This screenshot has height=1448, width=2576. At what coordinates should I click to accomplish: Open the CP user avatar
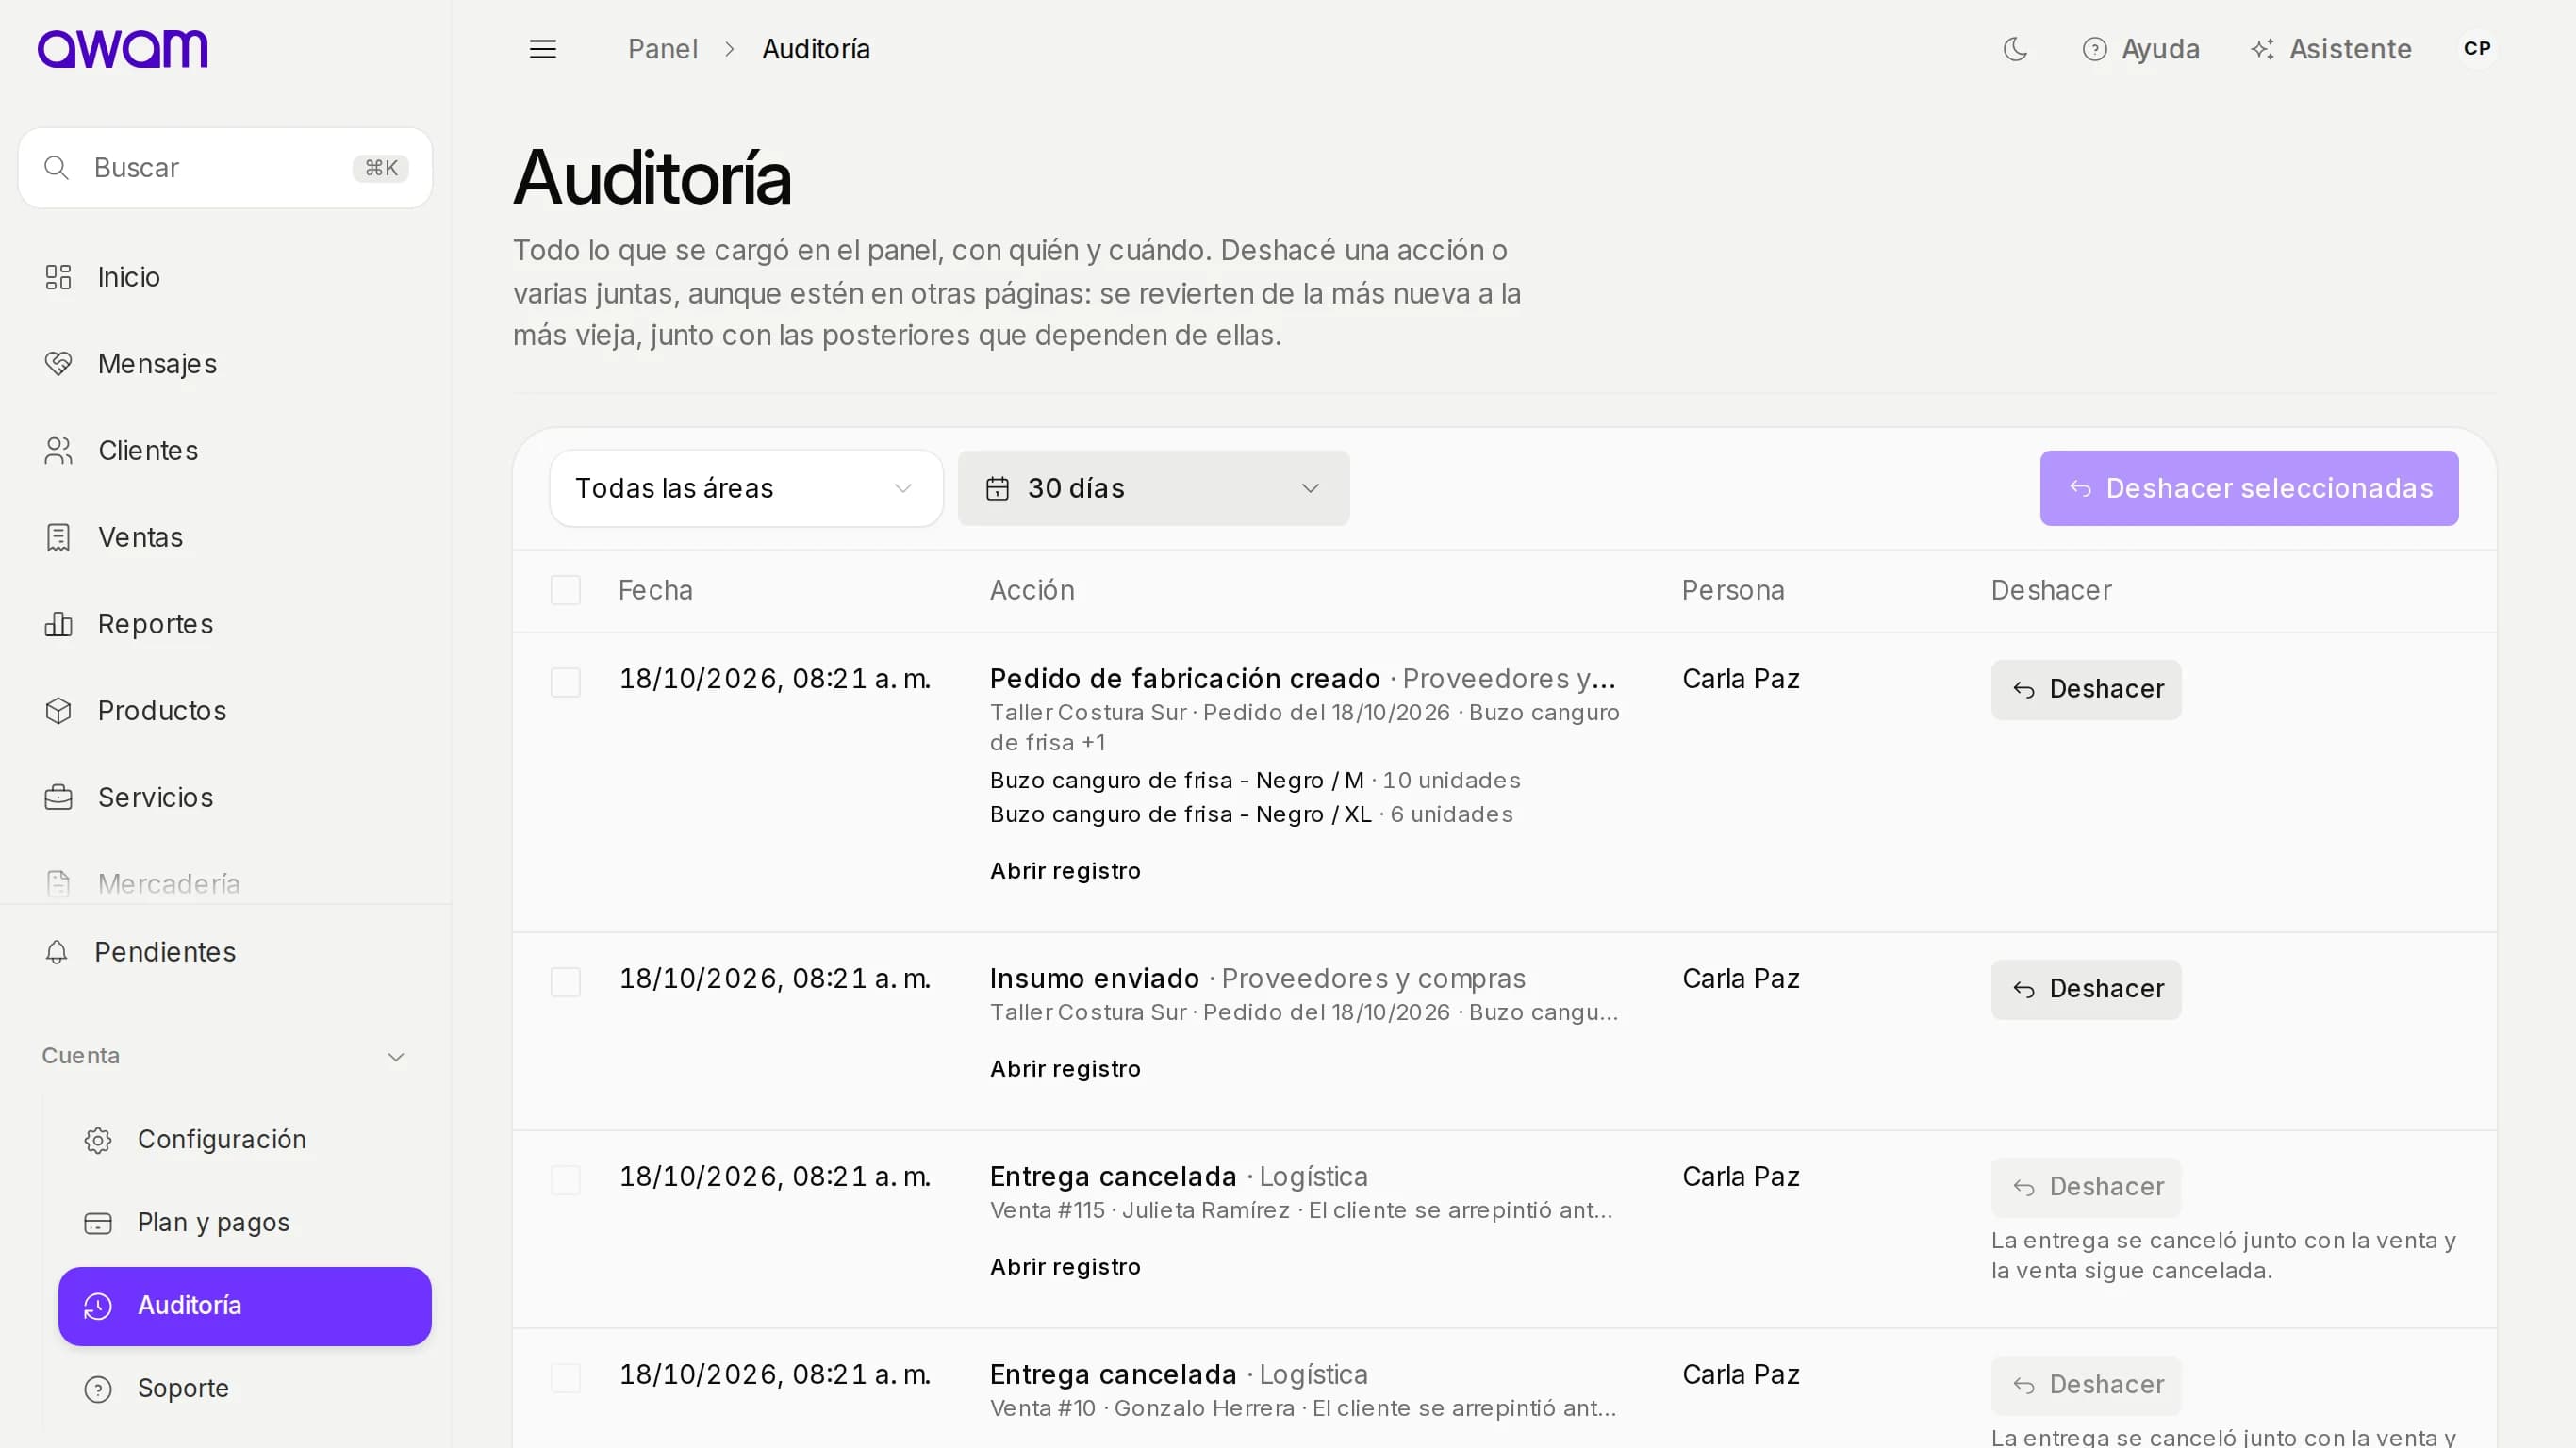pyautogui.click(x=2476, y=49)
